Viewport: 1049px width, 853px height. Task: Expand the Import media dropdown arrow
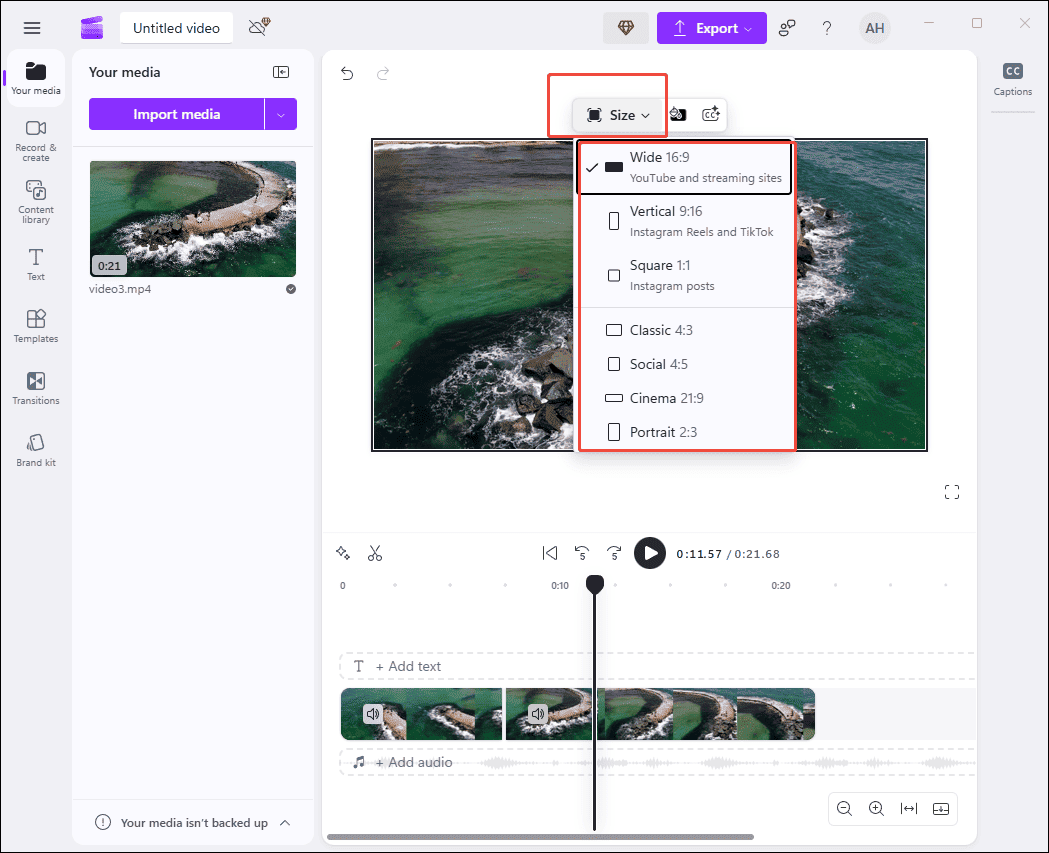pos(283,114)
